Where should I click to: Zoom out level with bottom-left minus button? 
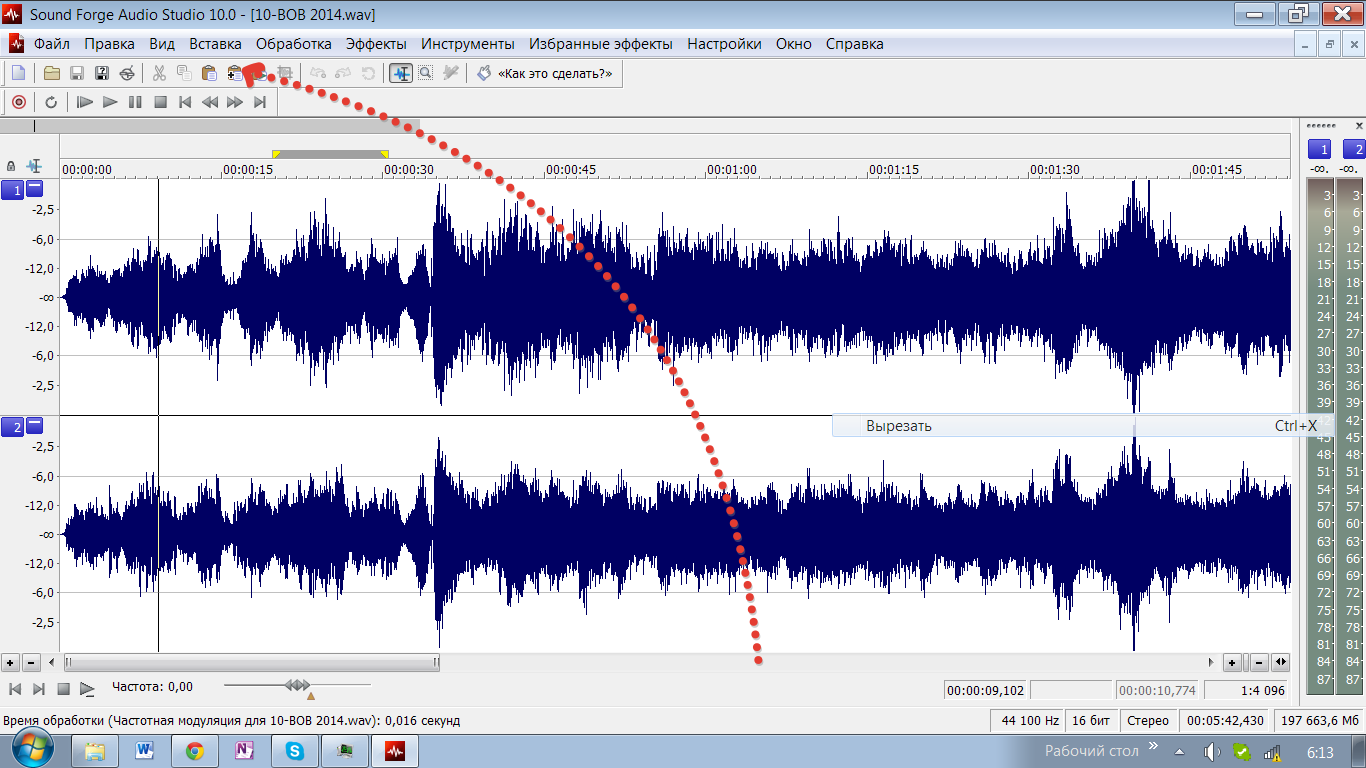click(31, 662)
